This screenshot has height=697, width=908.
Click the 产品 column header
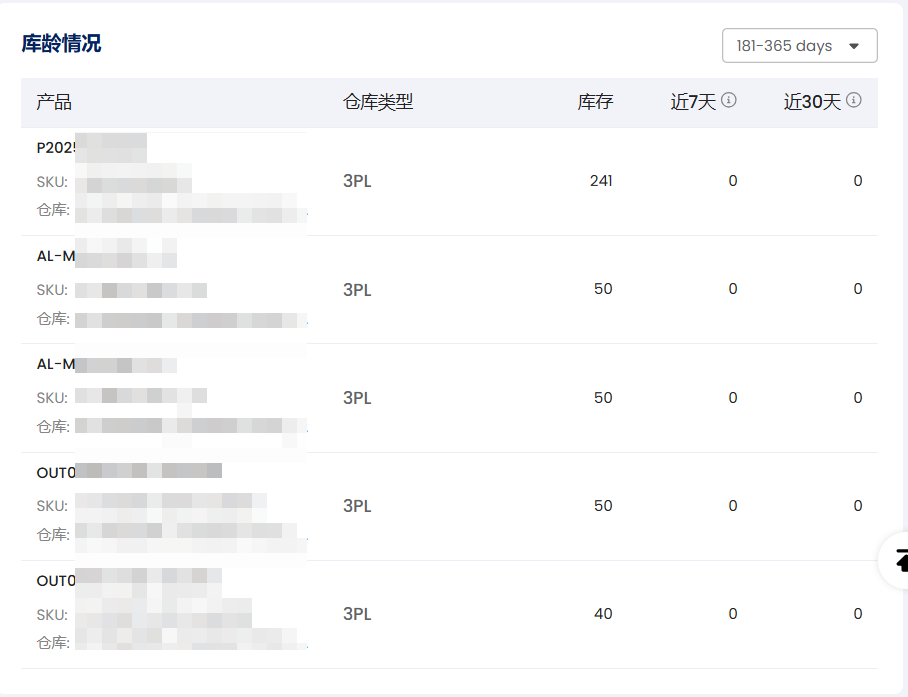click(54, 102)
